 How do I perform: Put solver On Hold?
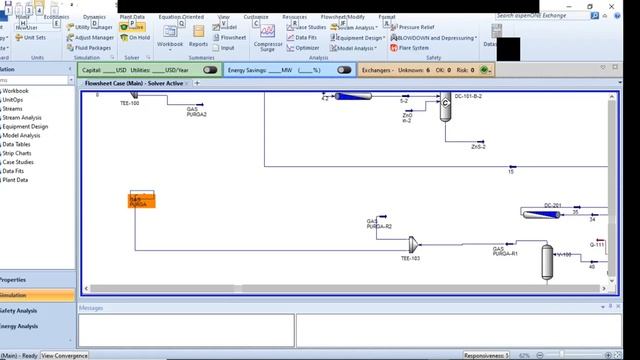[x=135, y=38]
